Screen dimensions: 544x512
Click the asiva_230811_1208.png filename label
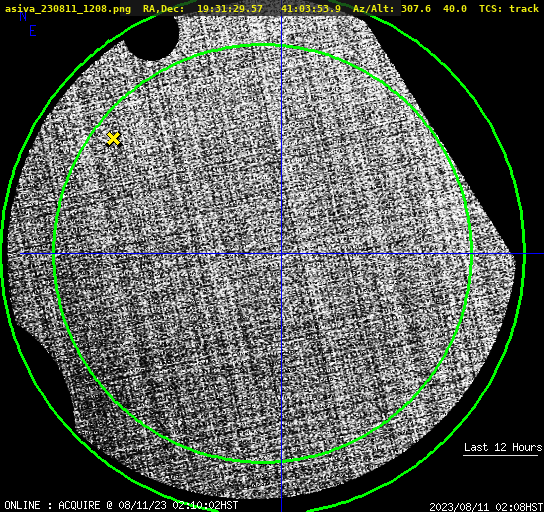[68, 9]
